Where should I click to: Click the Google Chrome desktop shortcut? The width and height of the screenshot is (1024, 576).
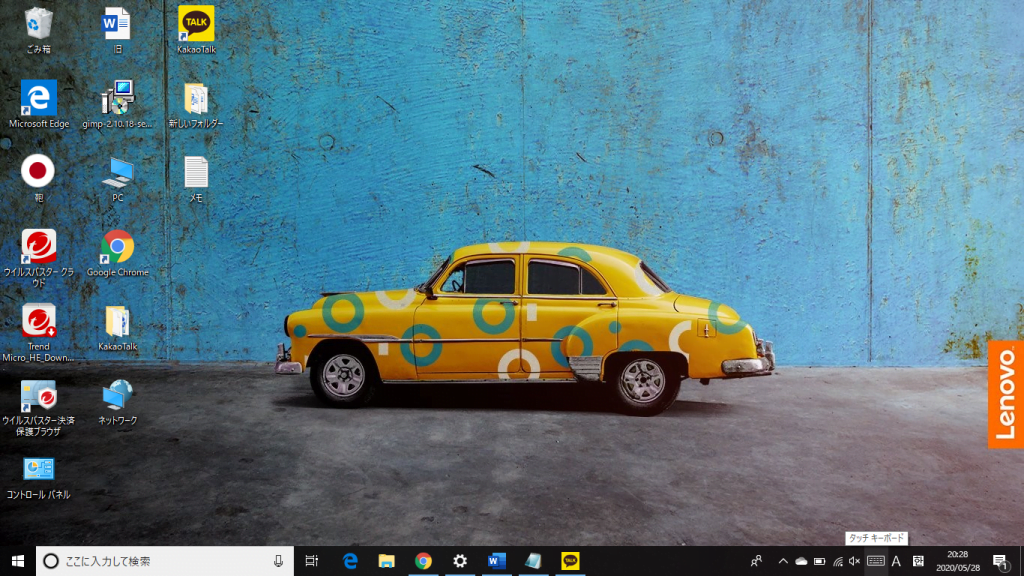tap(118, 247)
